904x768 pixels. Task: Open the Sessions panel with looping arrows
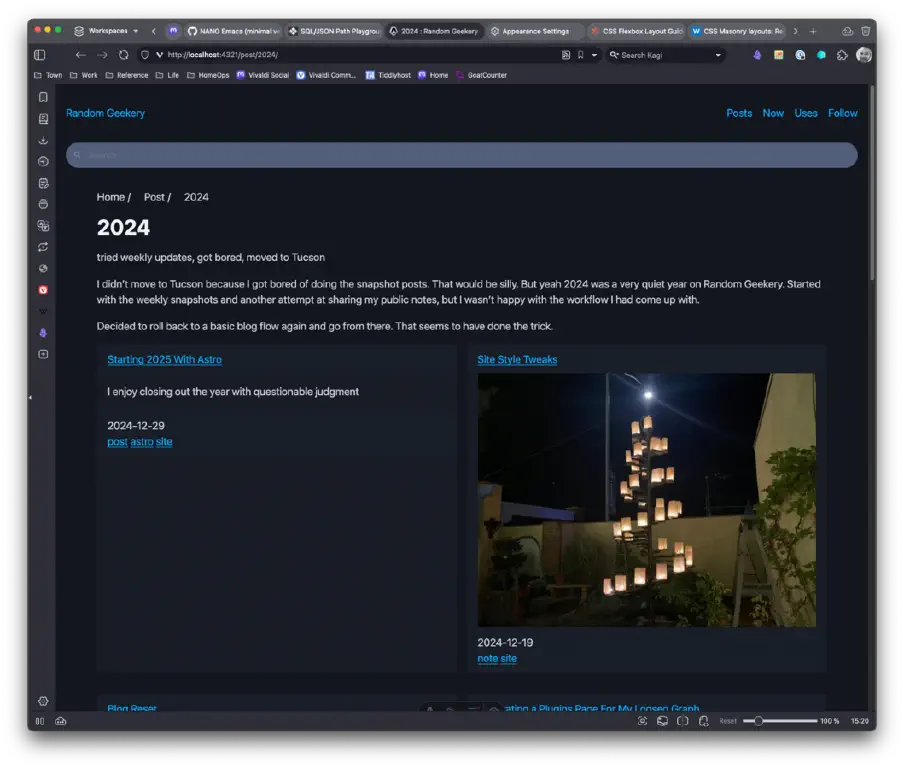tap(43, 247)
